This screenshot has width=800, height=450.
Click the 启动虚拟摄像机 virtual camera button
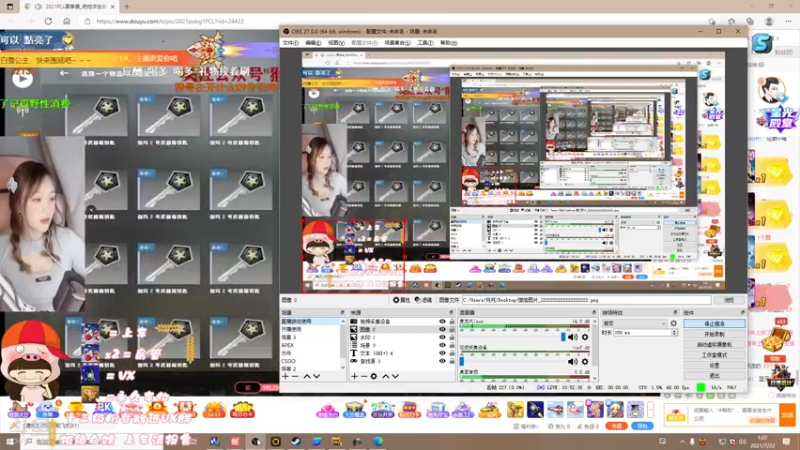coord(714,344)
